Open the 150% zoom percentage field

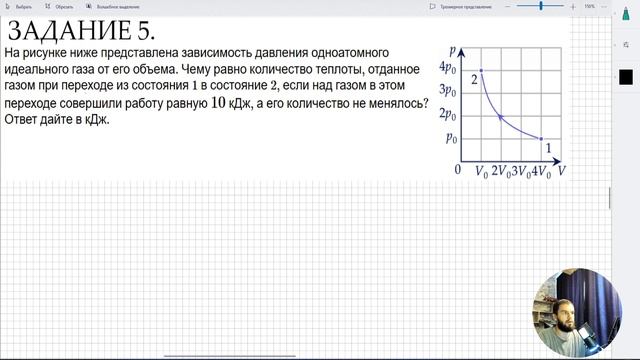[x=589, y=7]
